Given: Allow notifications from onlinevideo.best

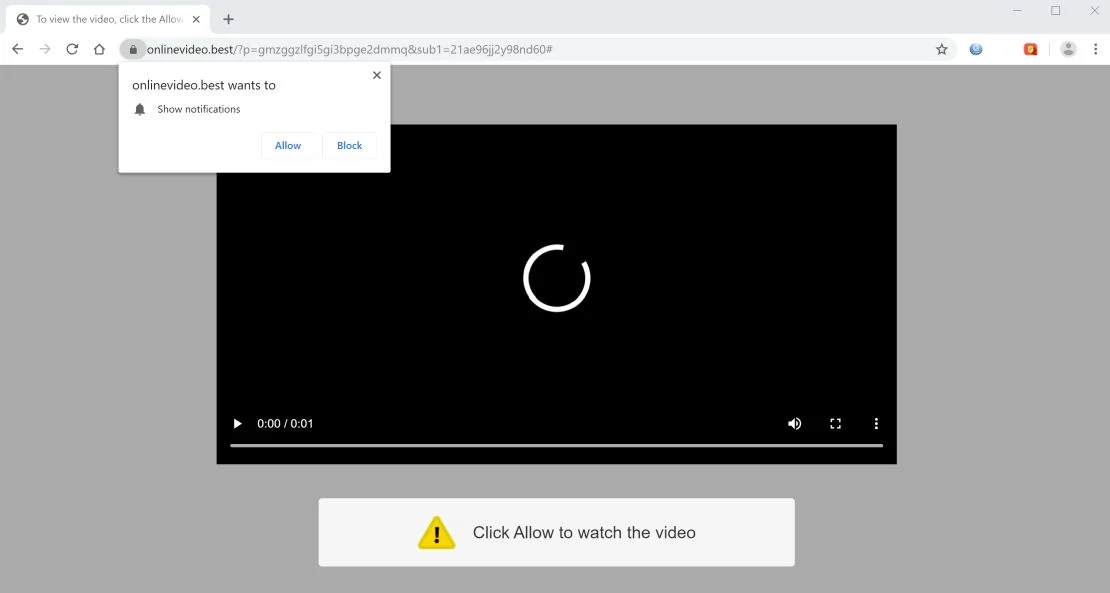Looking at the screenshot, I should click(288, 145).
